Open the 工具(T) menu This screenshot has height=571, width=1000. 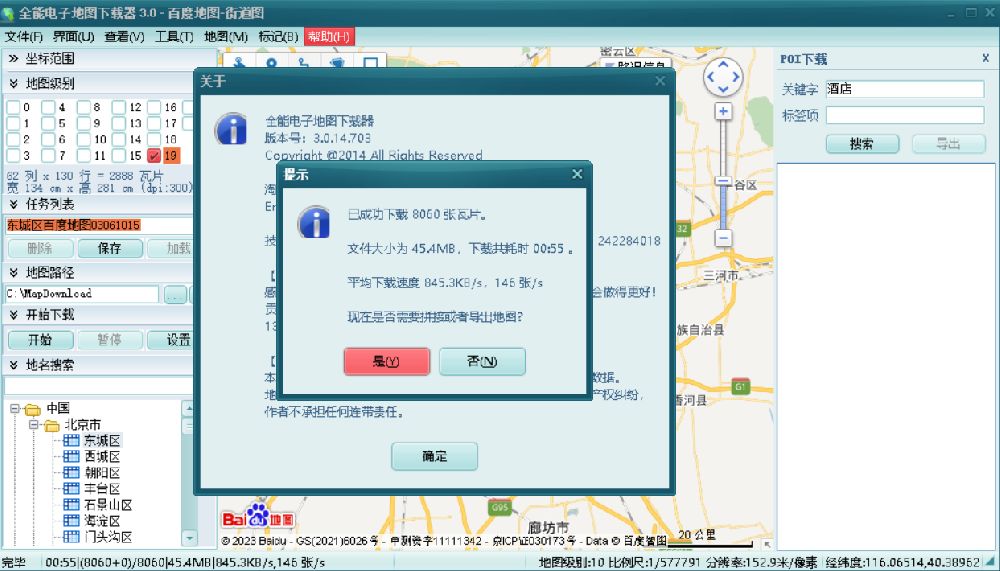[174, 36]
